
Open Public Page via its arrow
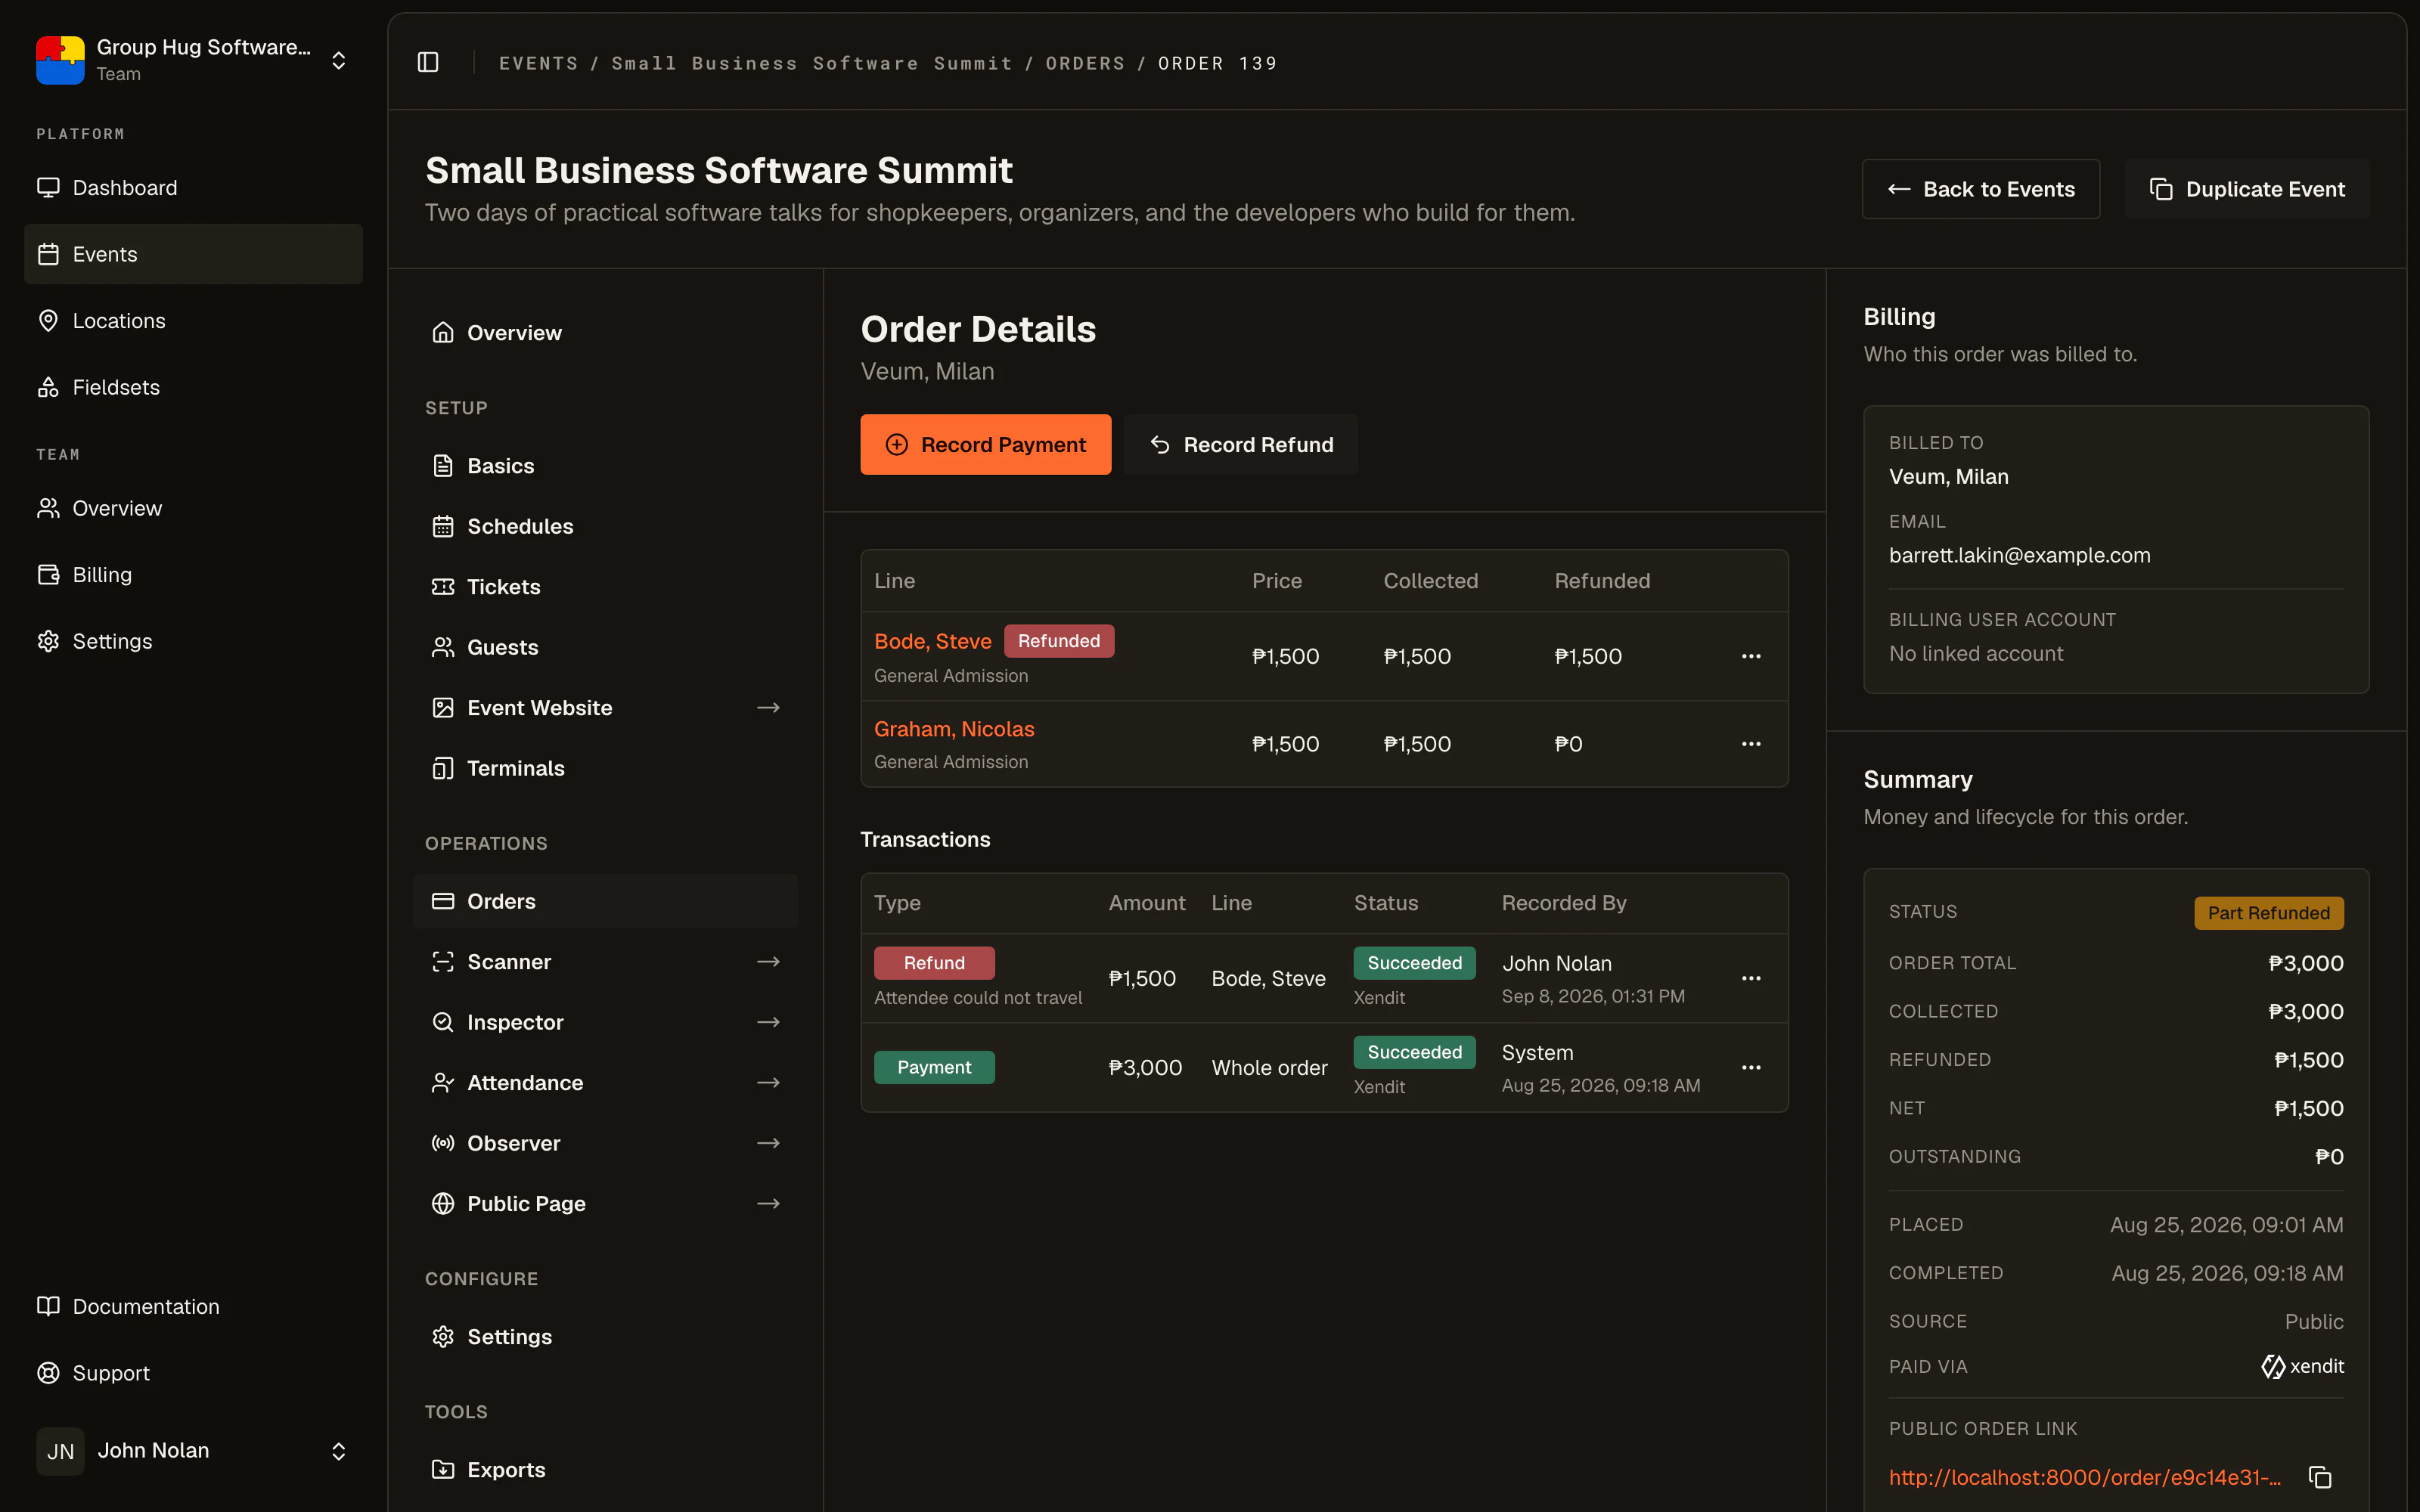[768, 1203]
